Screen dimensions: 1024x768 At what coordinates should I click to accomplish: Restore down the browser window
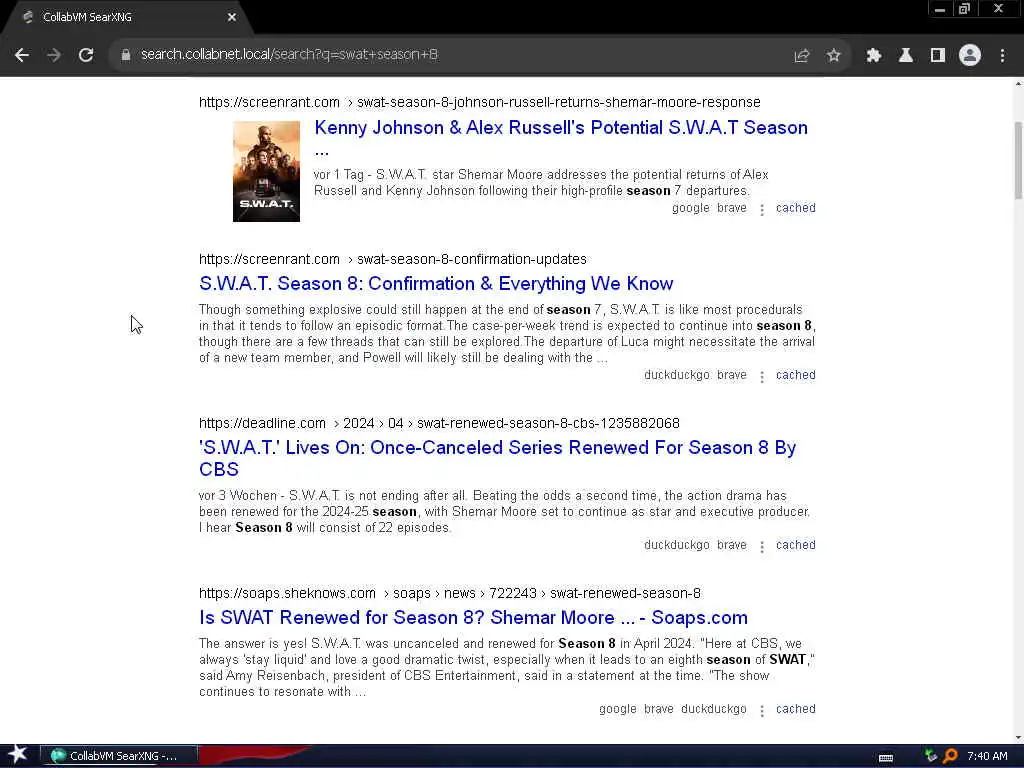point(965,9)
